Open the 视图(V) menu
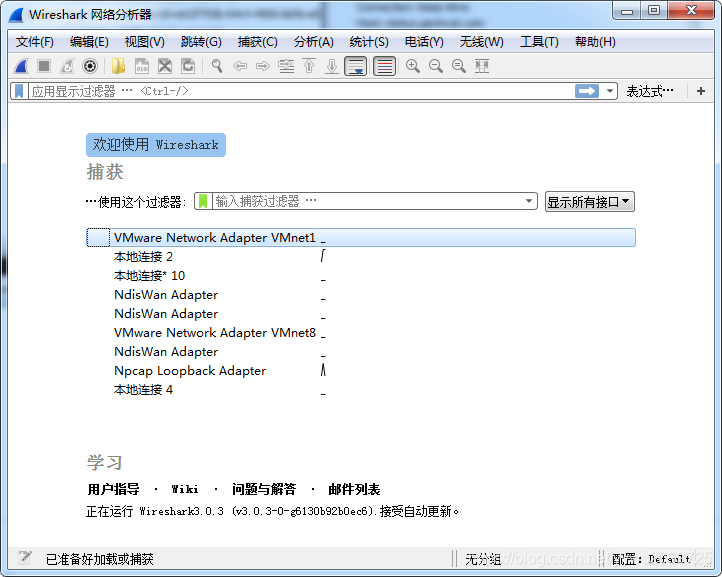The width and height of the screenshot is (722, 577). coord(145,42)
